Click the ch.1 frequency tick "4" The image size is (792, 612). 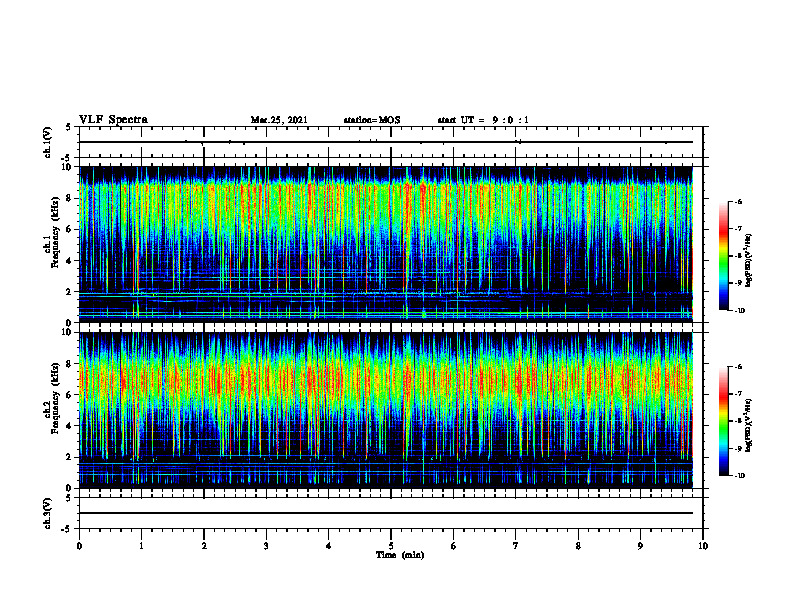69,261
